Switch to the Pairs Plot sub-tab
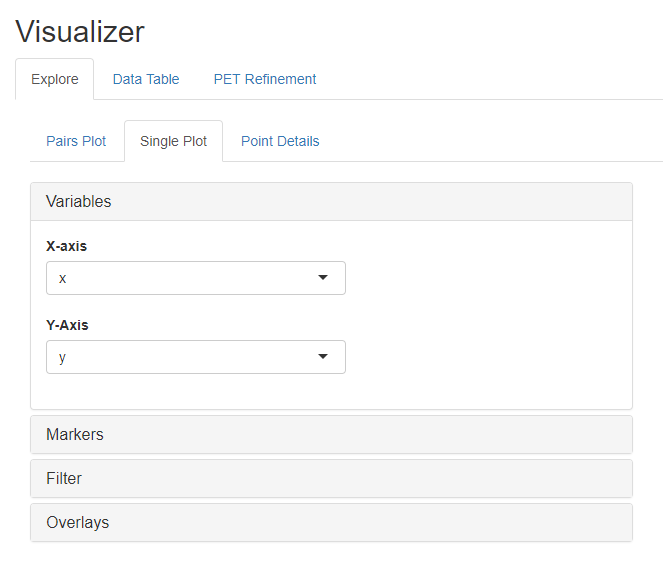Viewport: 663px width, 570px height. pyautogui.click(x=76, y=141)
